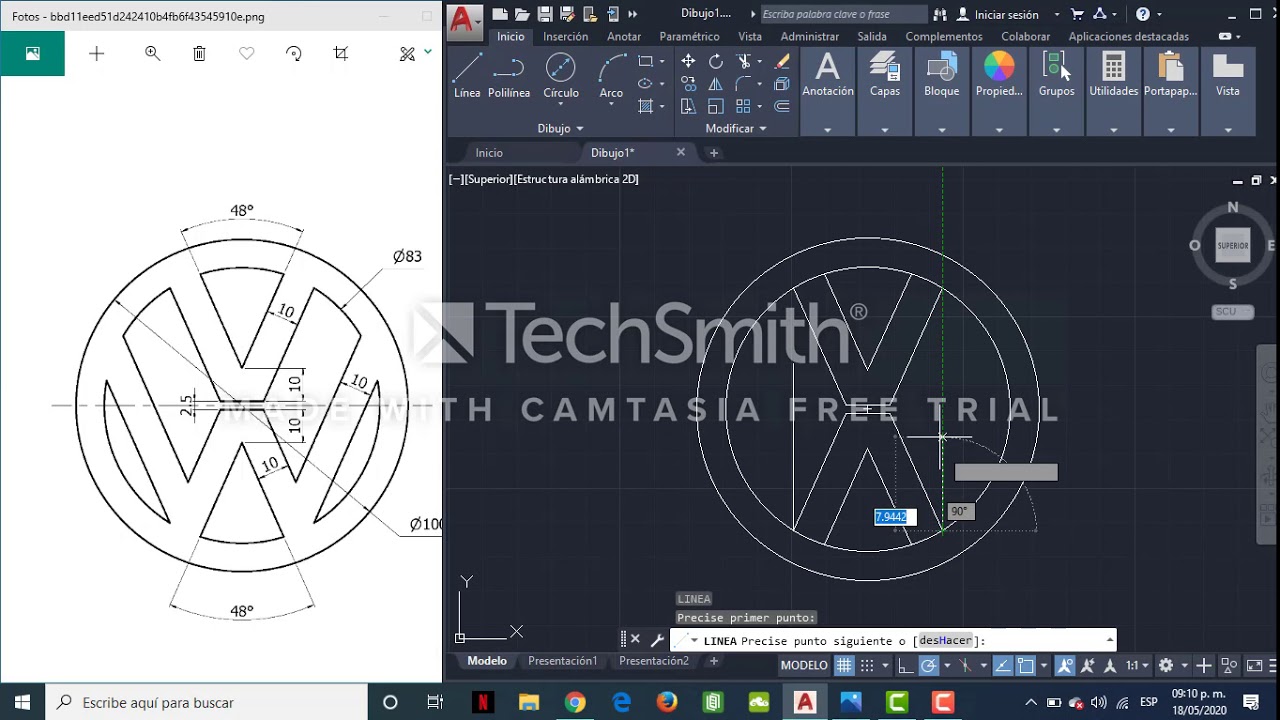Switch to the Inicio file tab
Screen dimensions: 1280x720
(x=489, y=153)
